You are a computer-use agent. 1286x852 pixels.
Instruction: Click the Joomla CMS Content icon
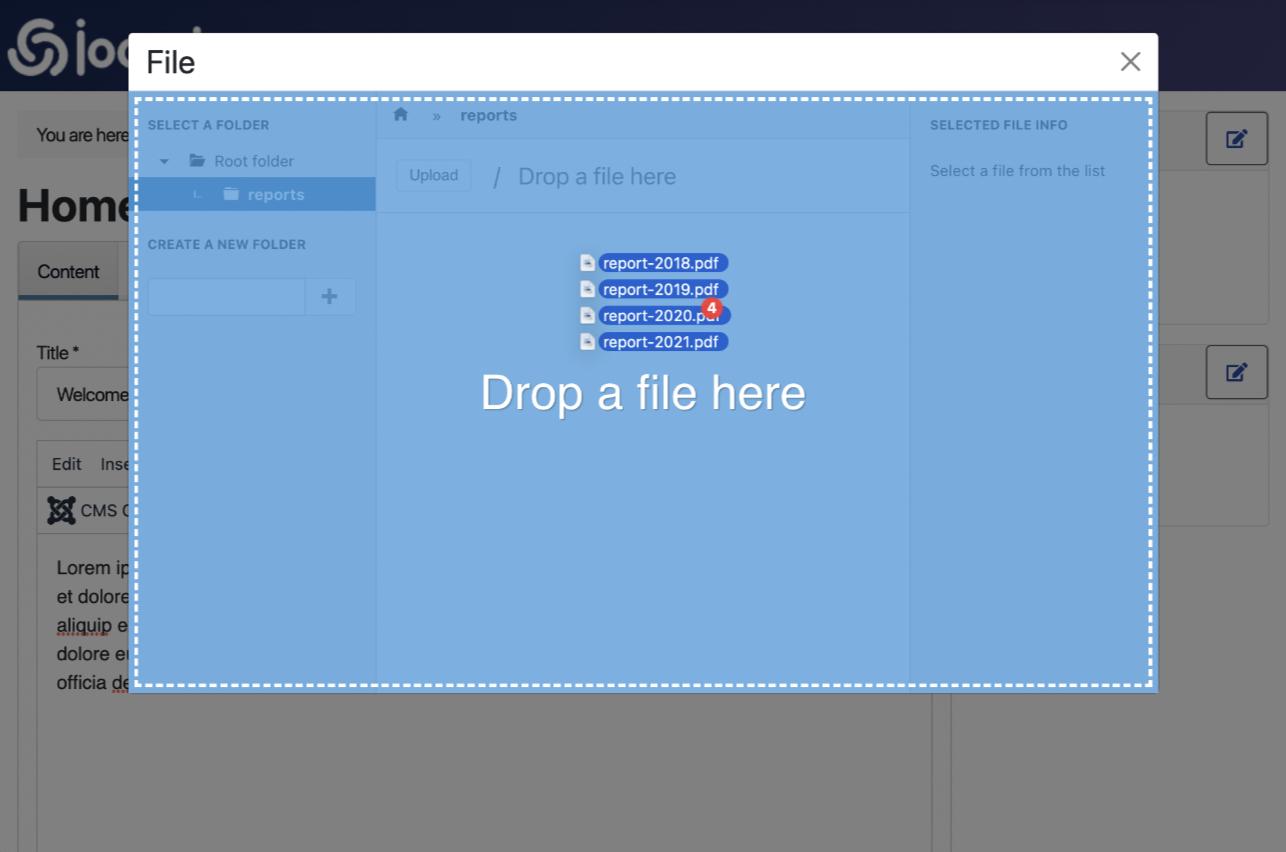(x=62, y=511)
